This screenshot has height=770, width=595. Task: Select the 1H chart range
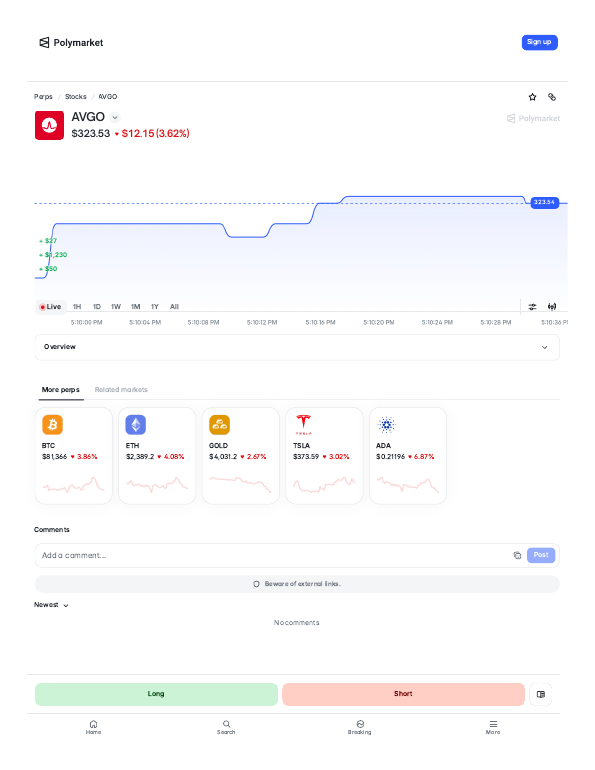(77, 306)
